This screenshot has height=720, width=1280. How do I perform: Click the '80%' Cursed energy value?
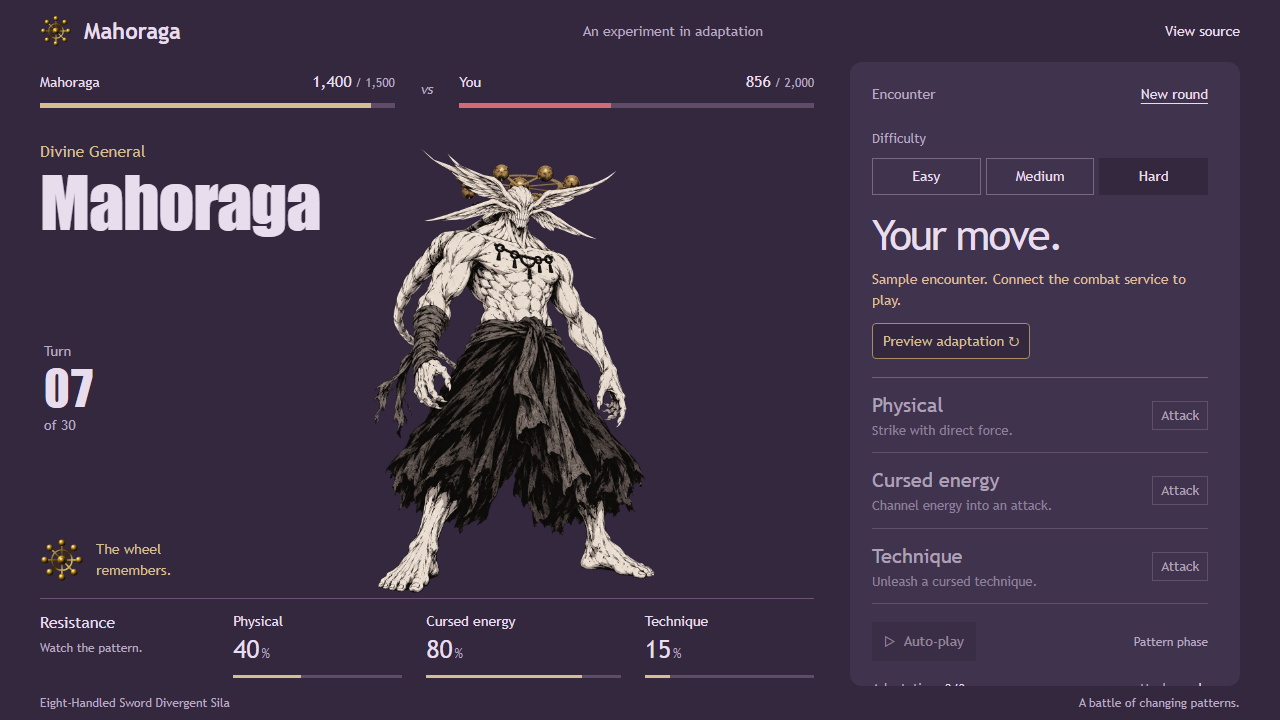coord(444,650)
